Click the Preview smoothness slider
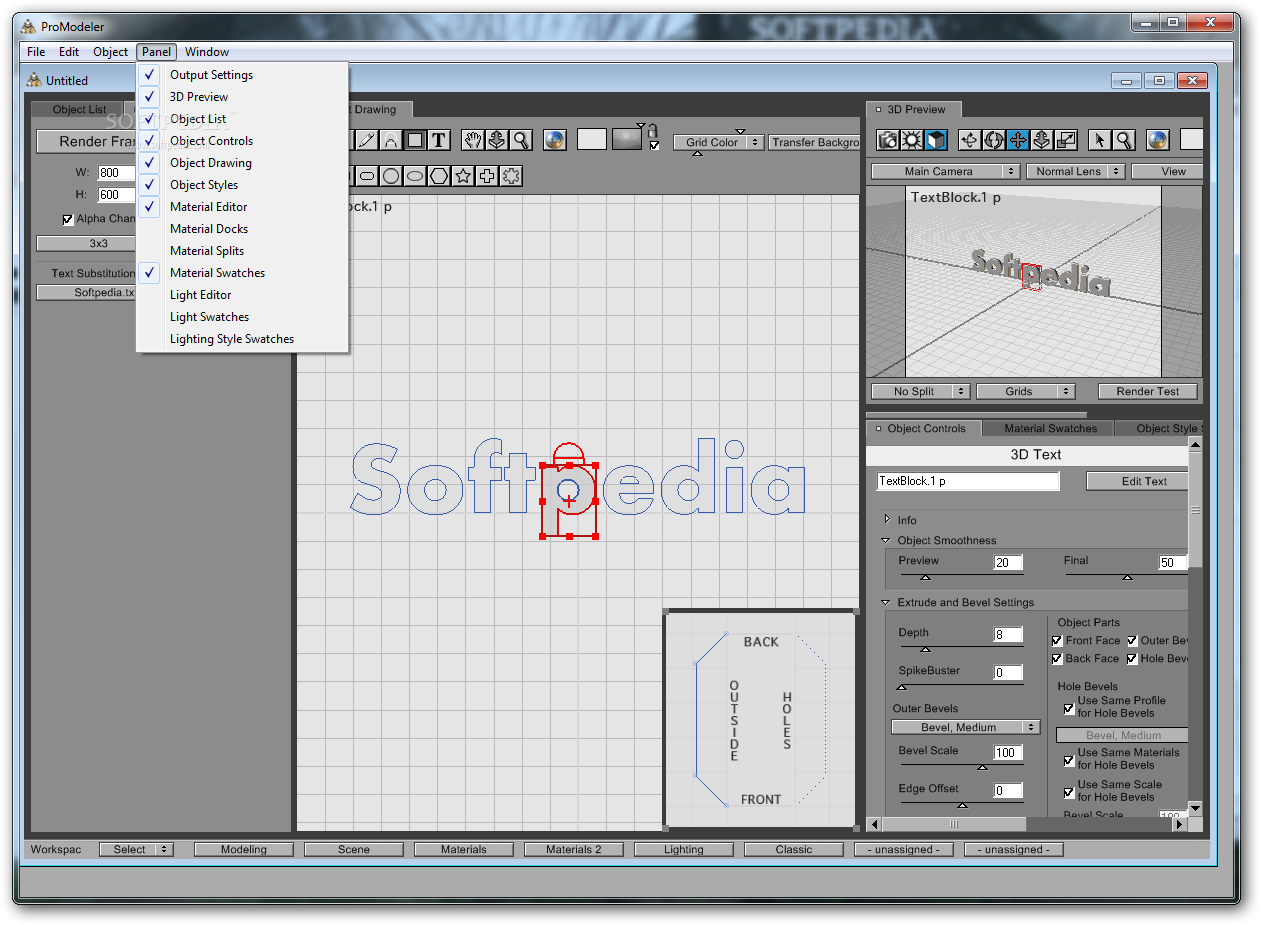1261x925 pixels. [x=960, y=576]
